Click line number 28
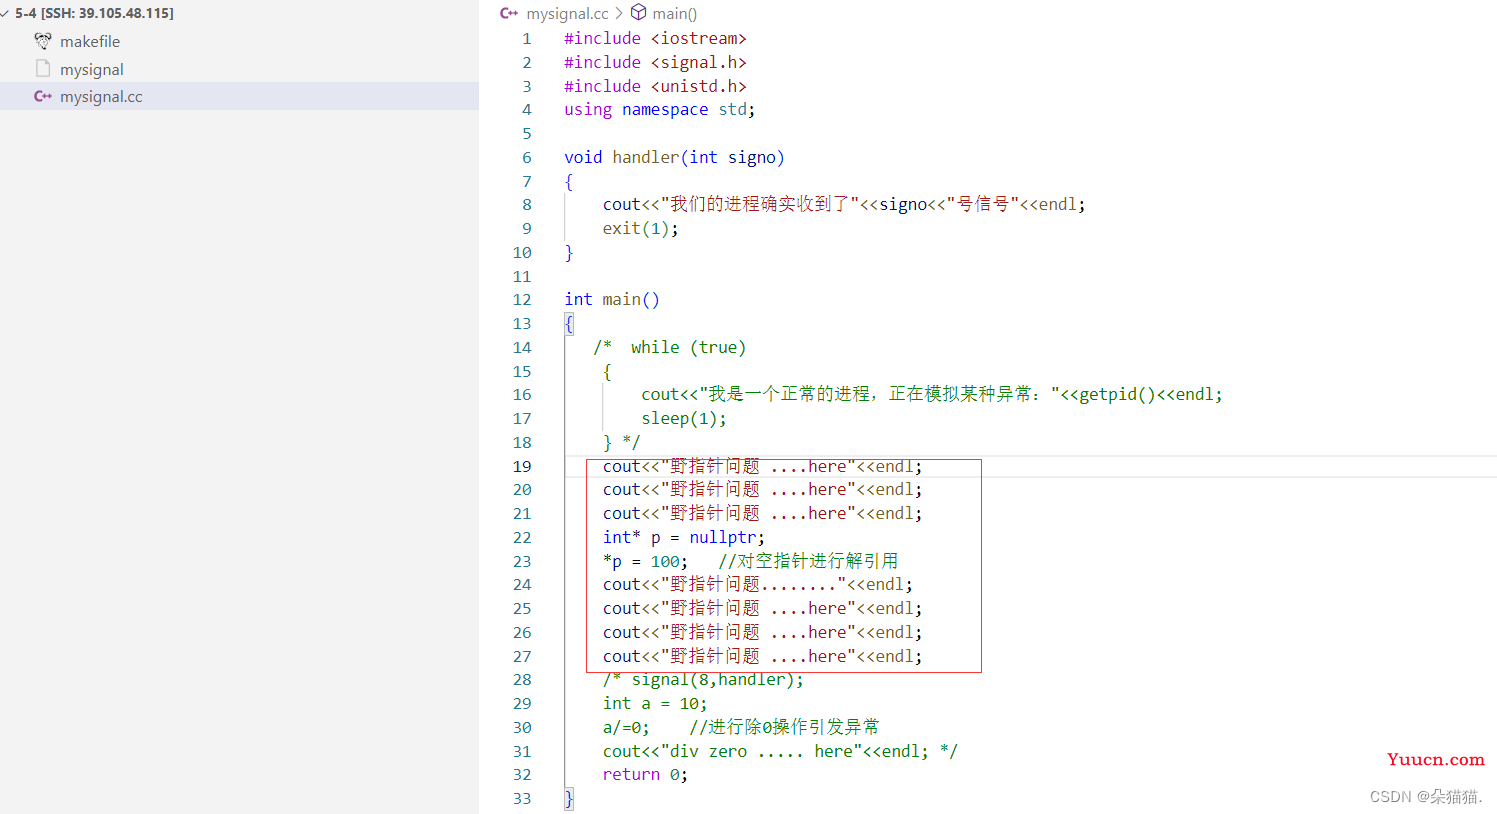The width and height of the screenshot is (1497, 814). tap(522, 680)
